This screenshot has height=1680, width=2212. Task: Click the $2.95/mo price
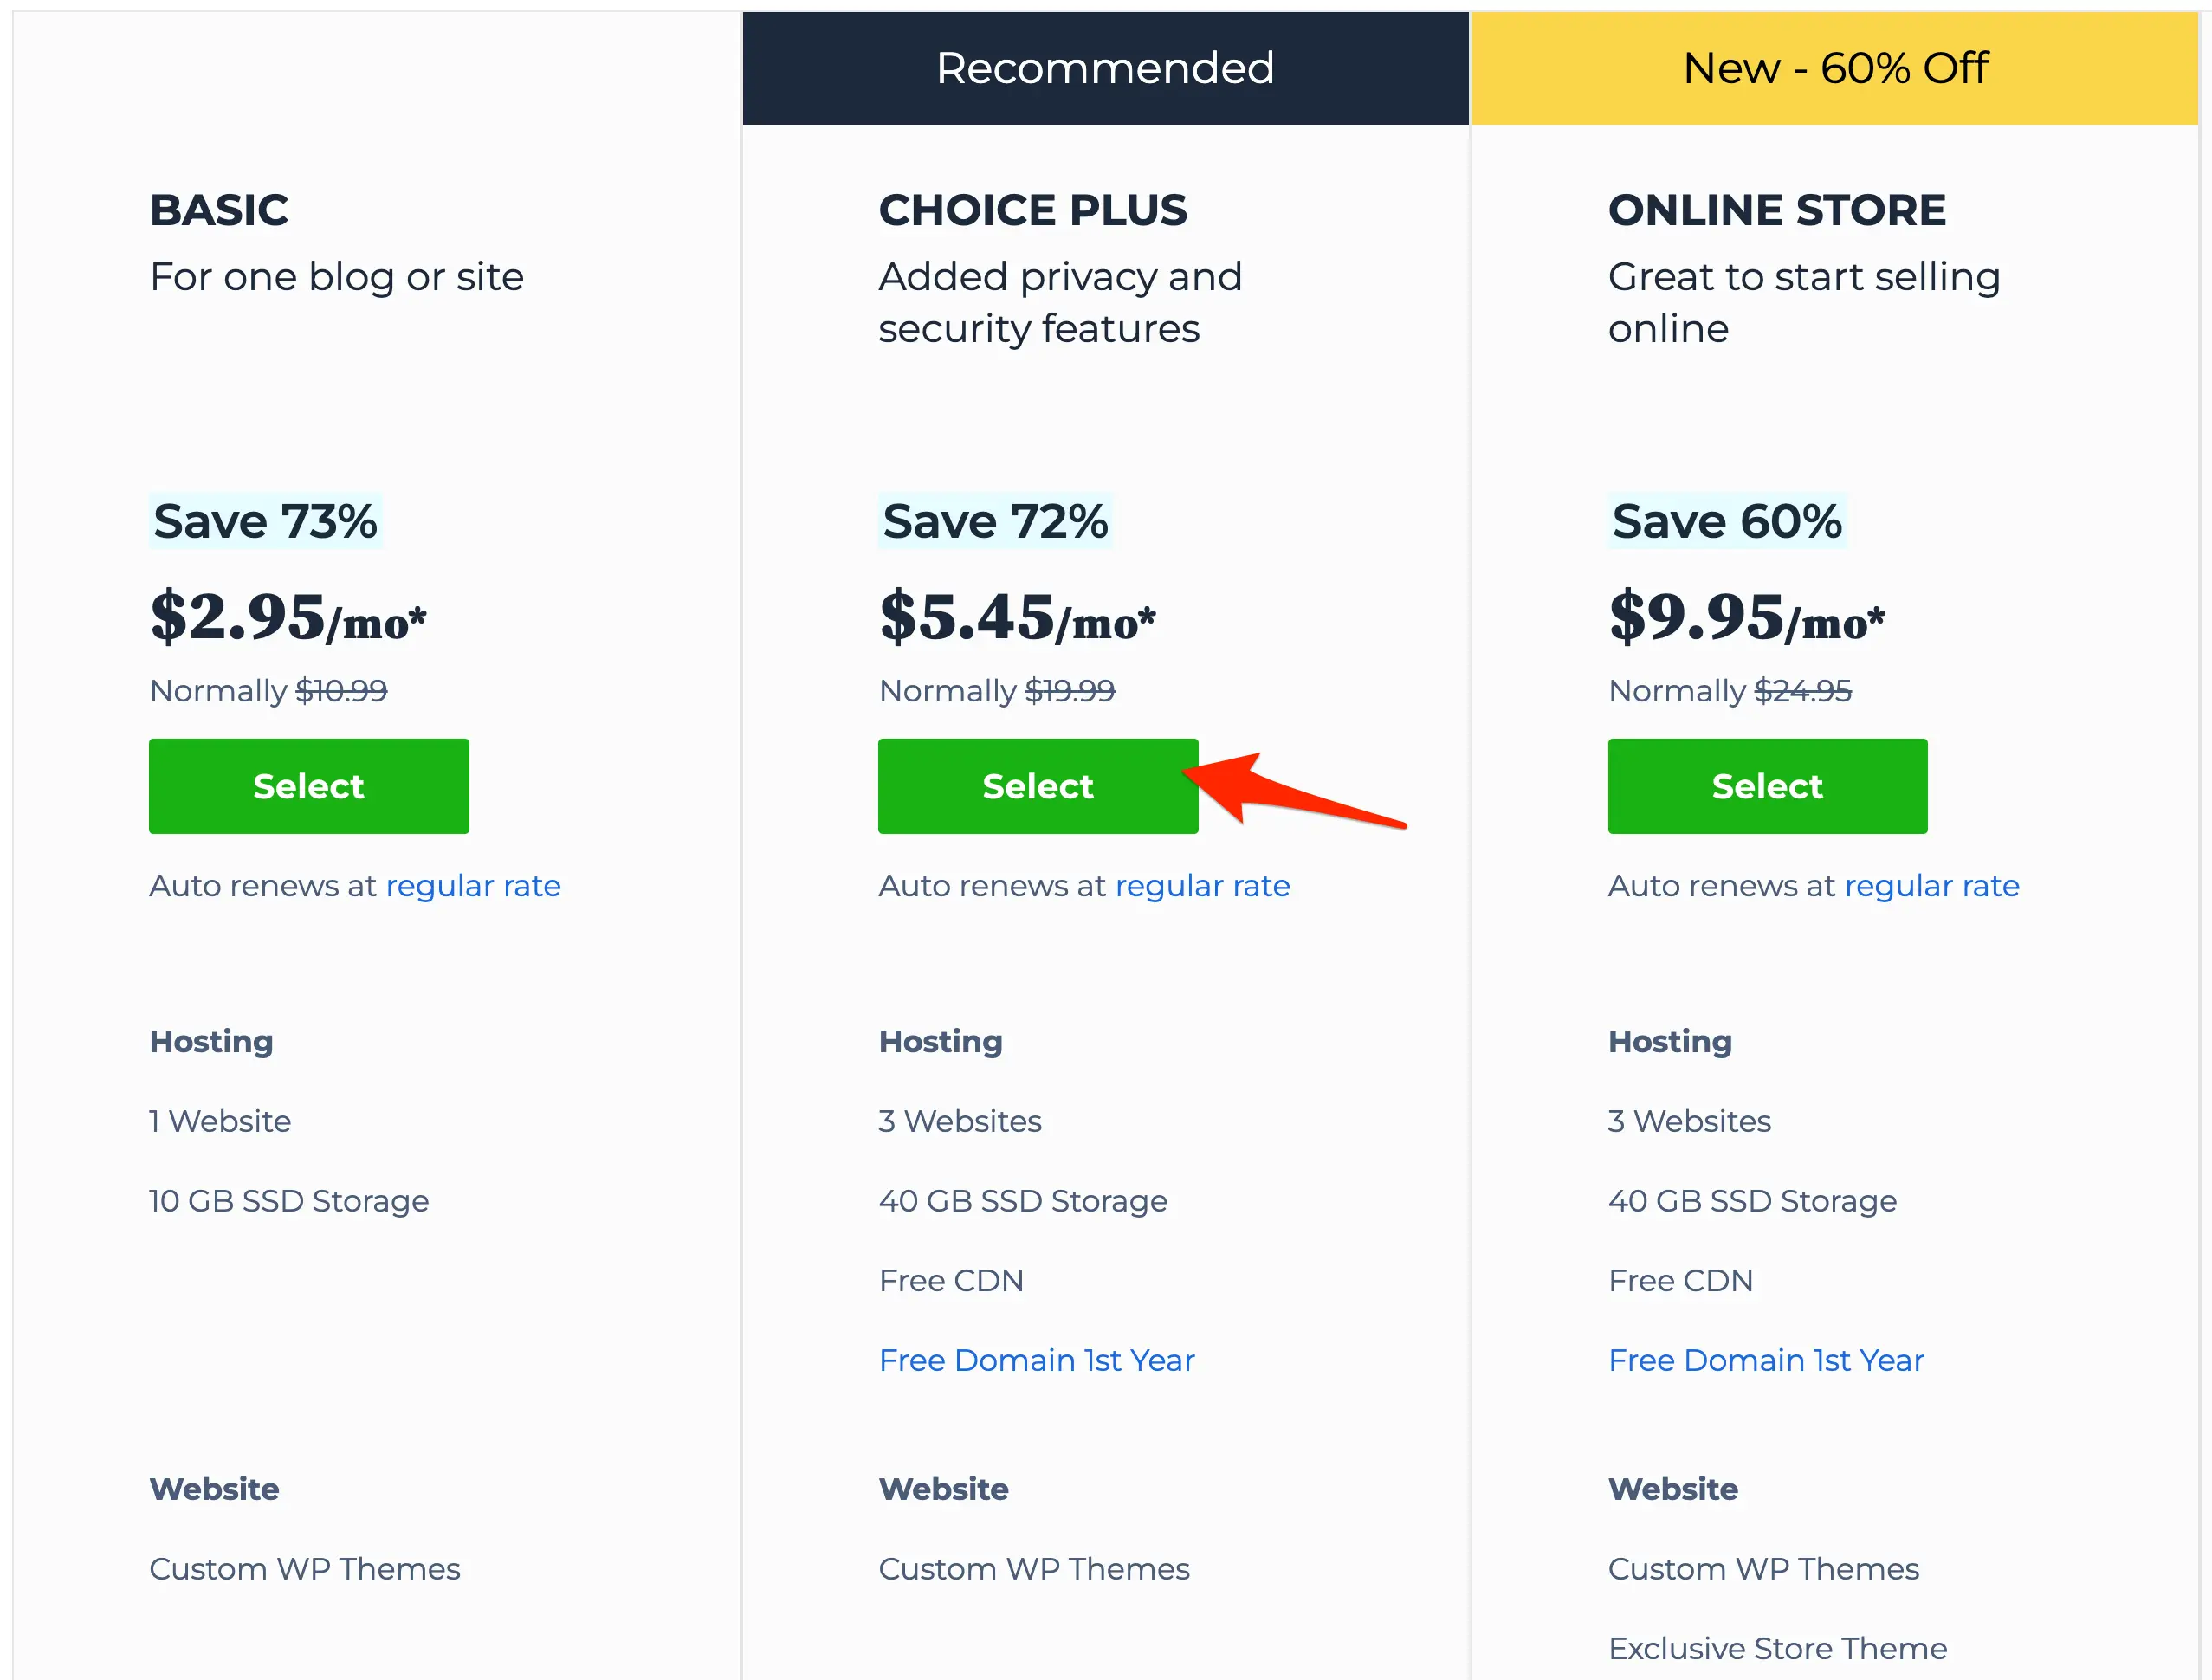pyautogui.click(x=288, y=617)
